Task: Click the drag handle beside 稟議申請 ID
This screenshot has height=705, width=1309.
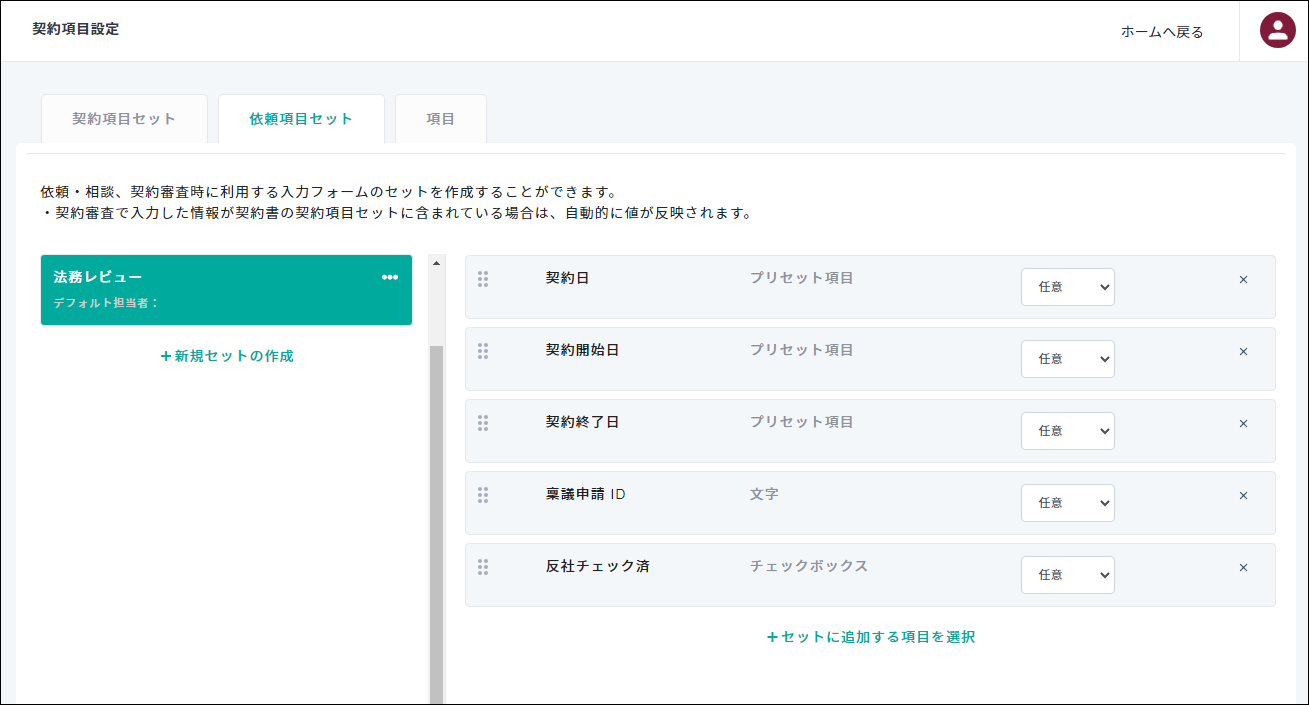Action: point(484,495)
